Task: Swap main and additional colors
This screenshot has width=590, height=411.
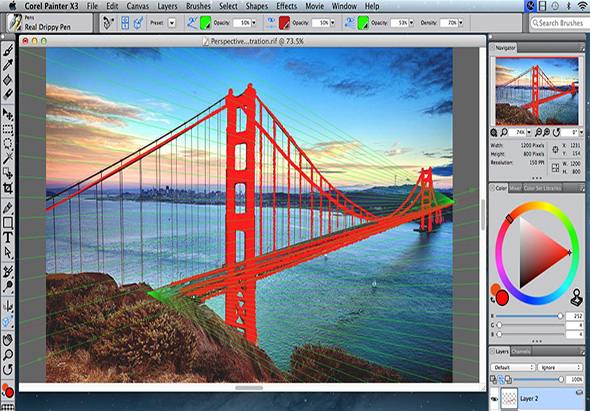Action: click(493, 300)
